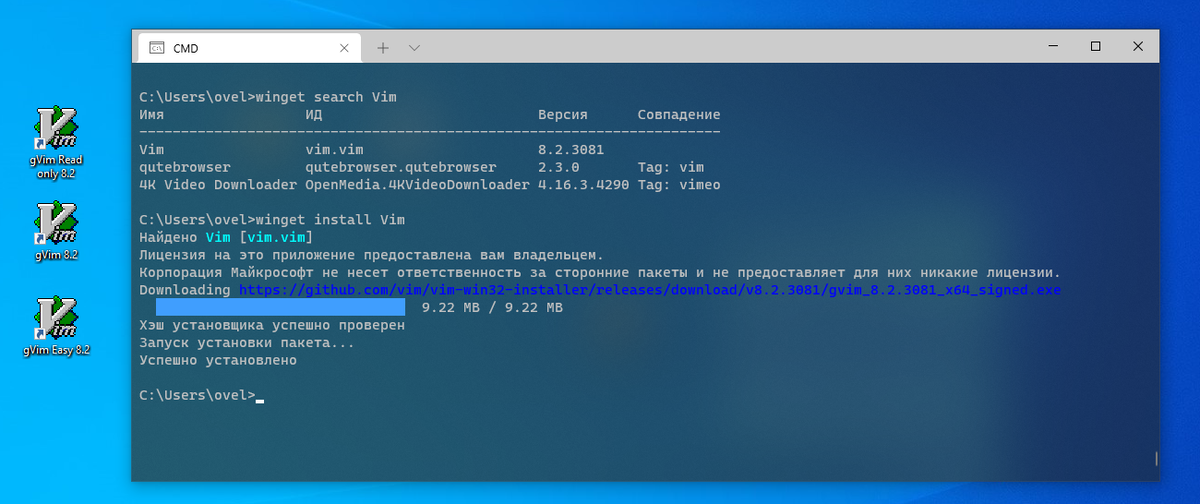Open the gvim installer GitHub download link
This screenshot has height=504, width=1200.
650,290
